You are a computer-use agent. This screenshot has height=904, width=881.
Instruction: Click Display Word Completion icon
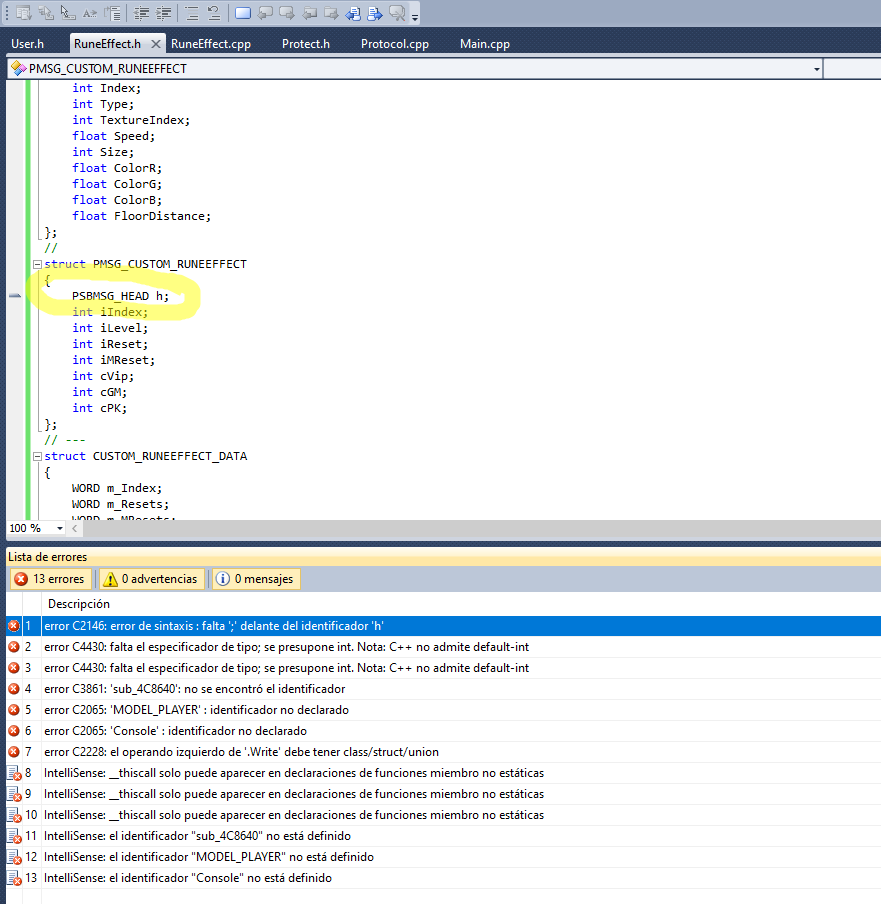pyautogui.click(x=90, y=13)
